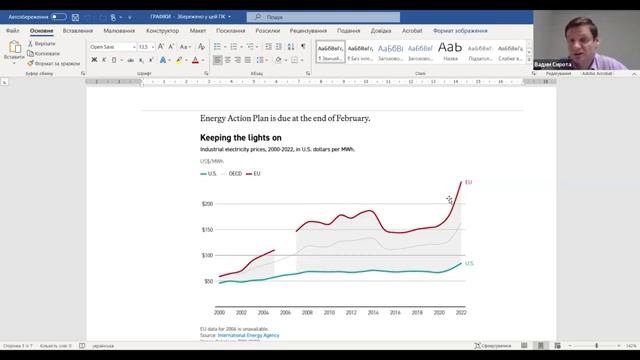Click the Clear Formatting icon

201,47
